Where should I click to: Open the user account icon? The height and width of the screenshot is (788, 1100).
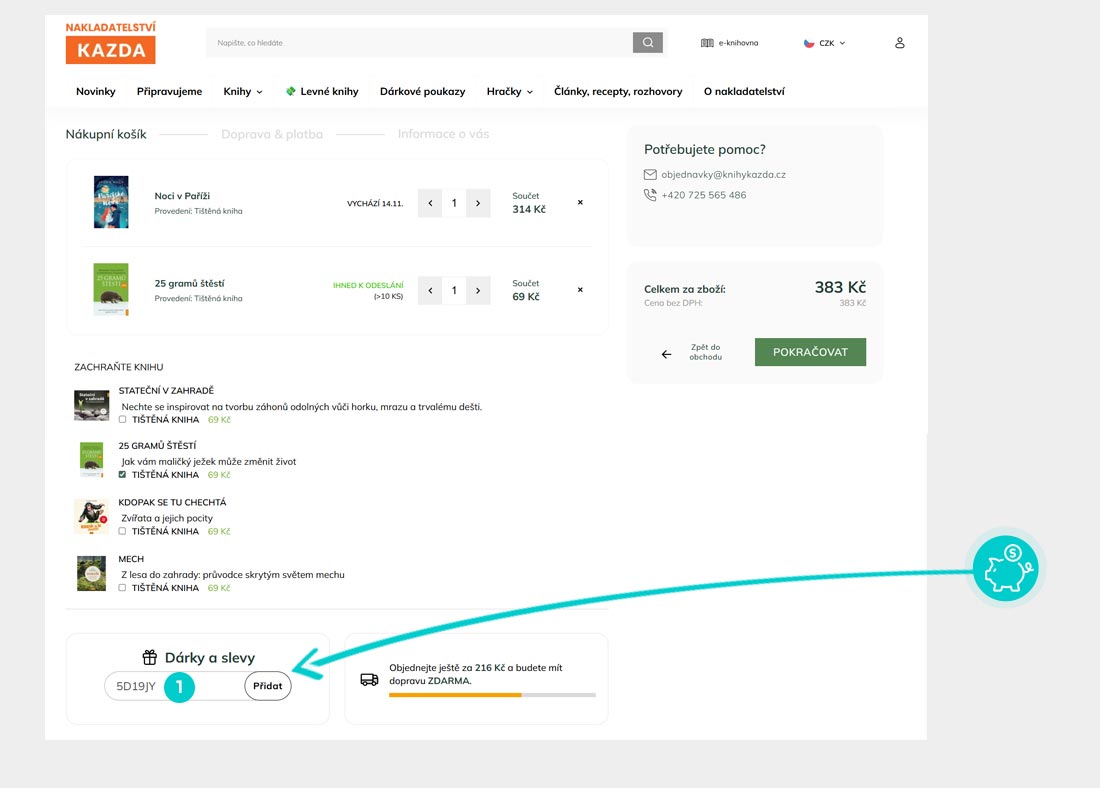click(899, 43)
